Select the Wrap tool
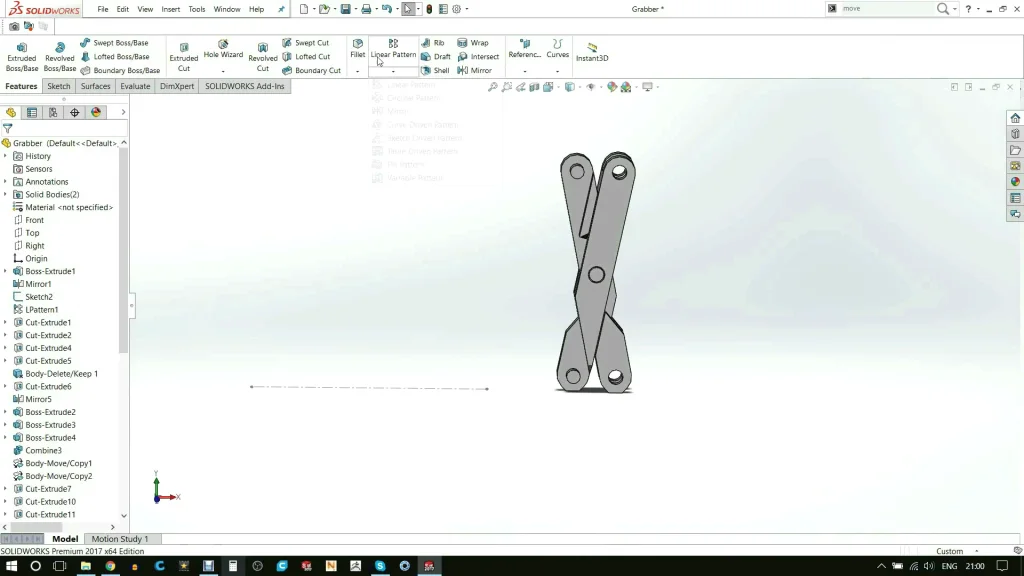This screenshot has height=576, width=1024. 473,42
